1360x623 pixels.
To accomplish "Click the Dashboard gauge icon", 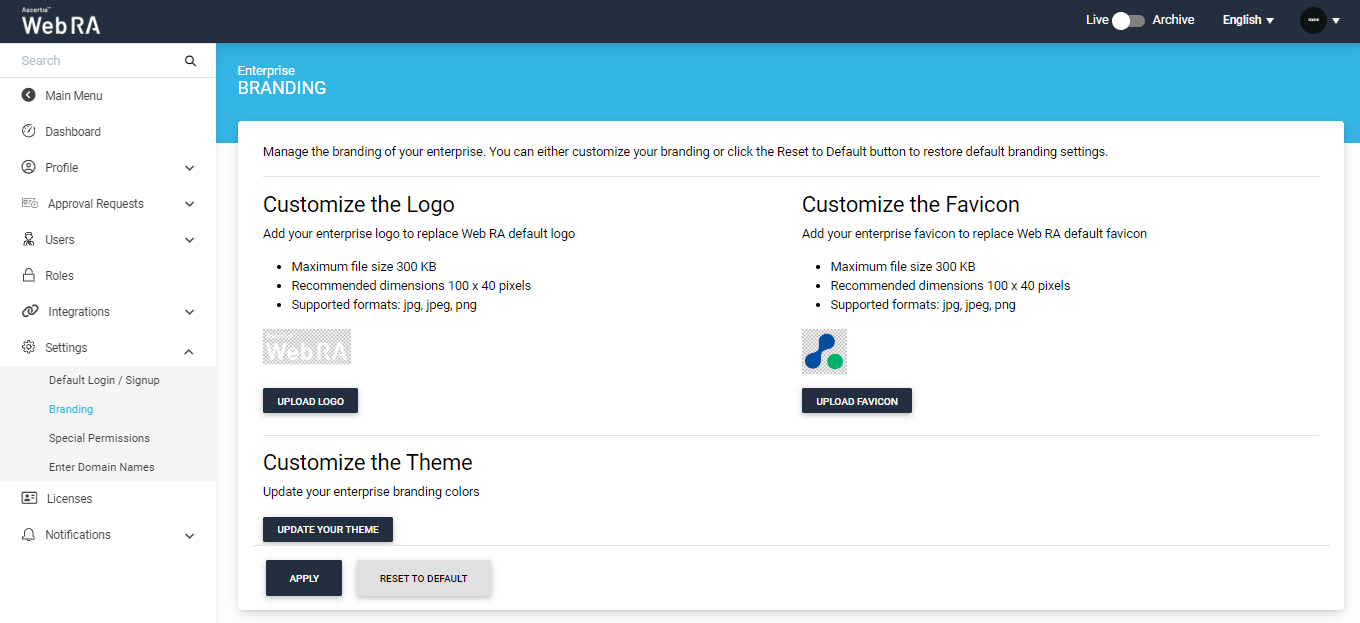I will (x=29, y=132).
